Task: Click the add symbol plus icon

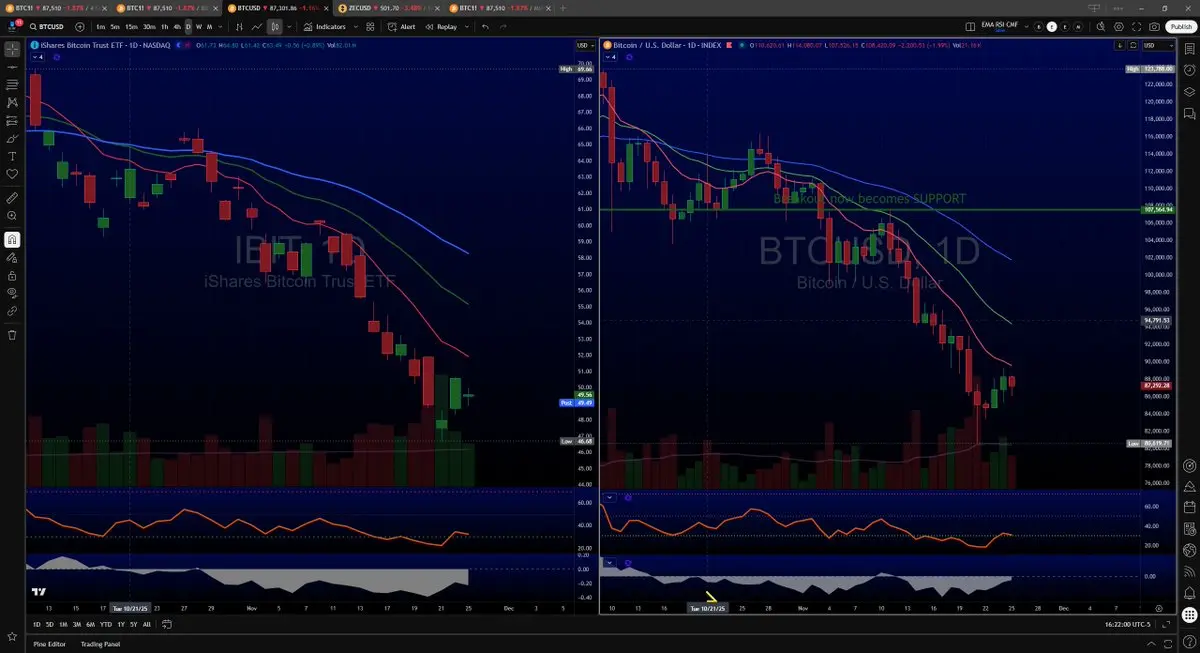Action: (80, 26)
